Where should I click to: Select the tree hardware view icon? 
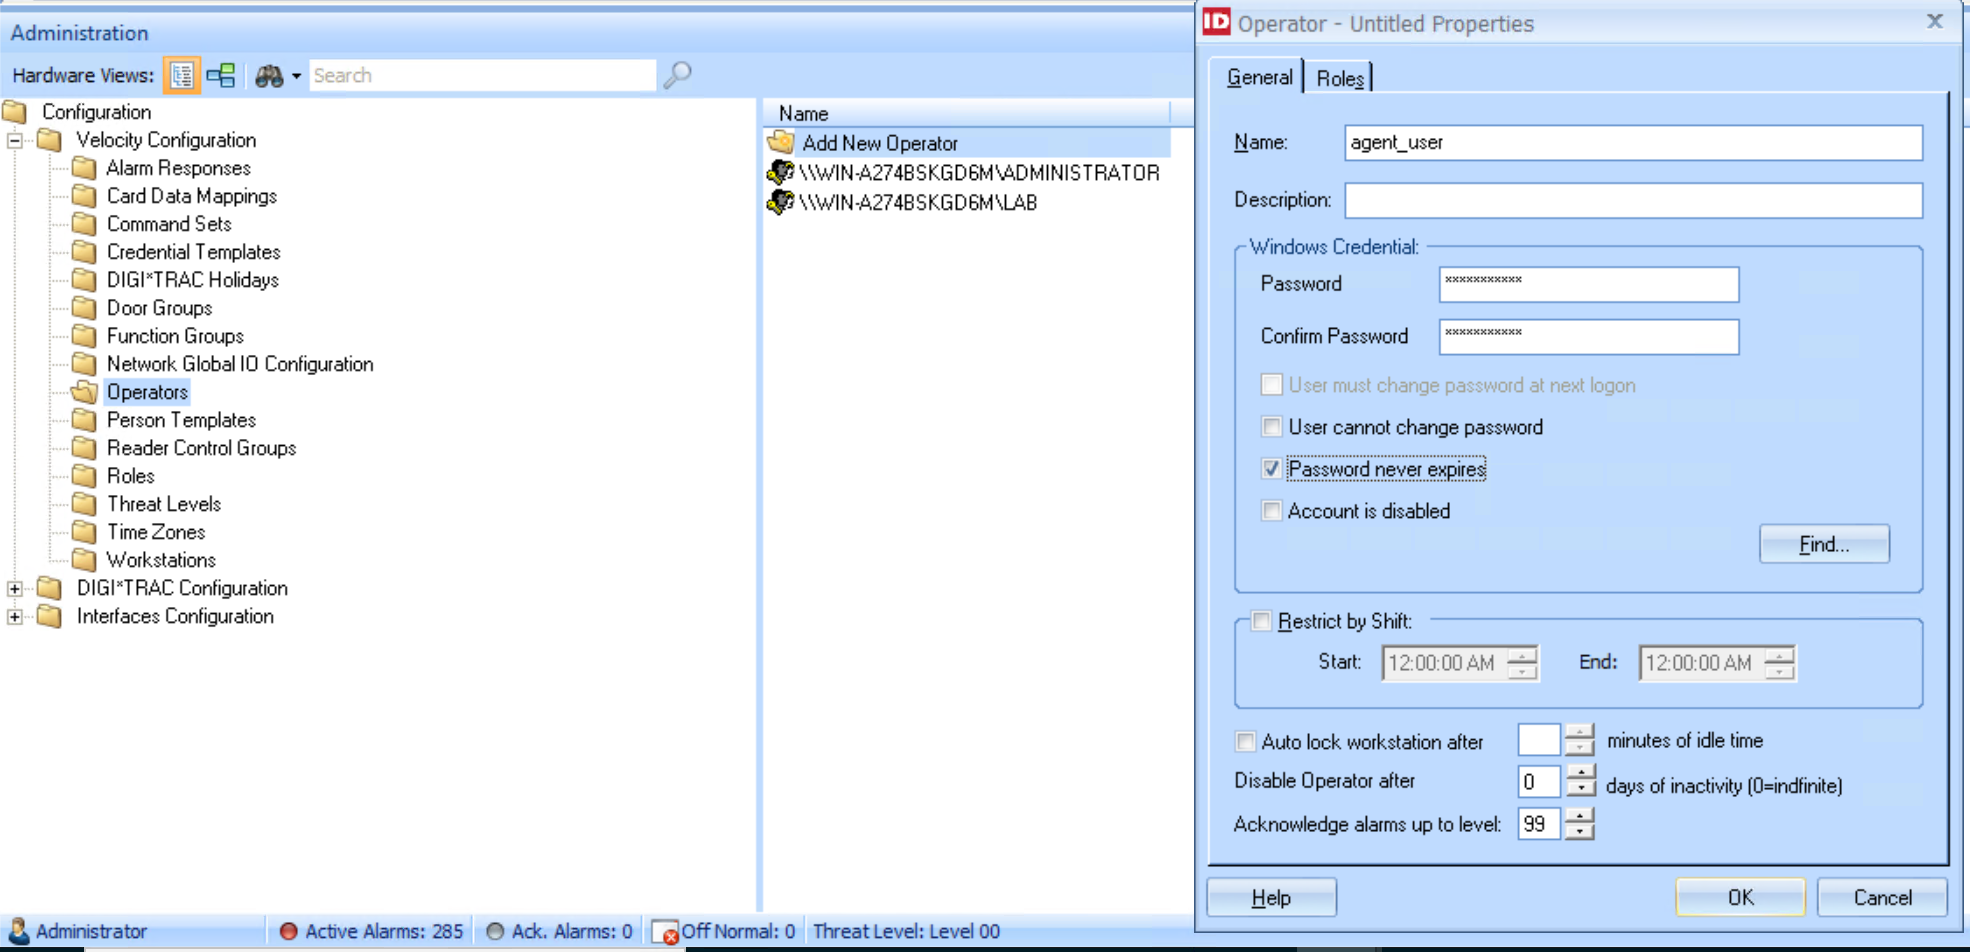click(182, 75)
